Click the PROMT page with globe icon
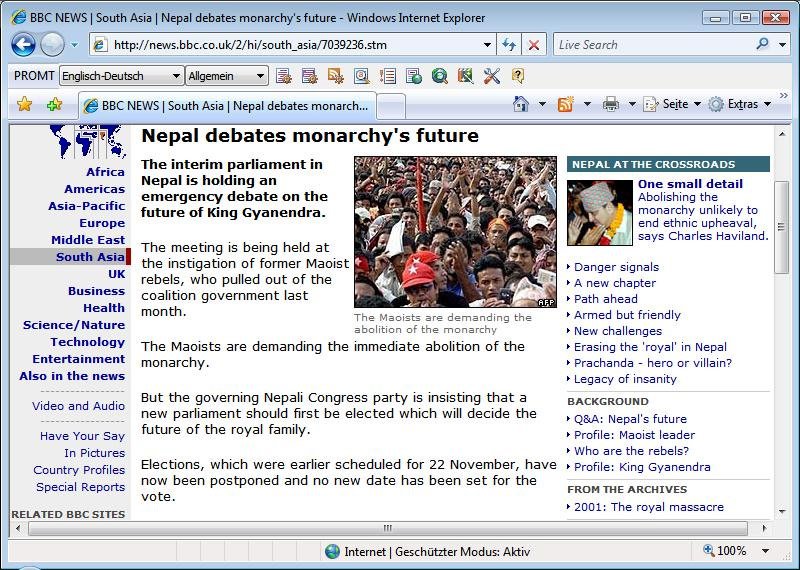Viewport: 800px width, 570px height. tap(414, 76)
